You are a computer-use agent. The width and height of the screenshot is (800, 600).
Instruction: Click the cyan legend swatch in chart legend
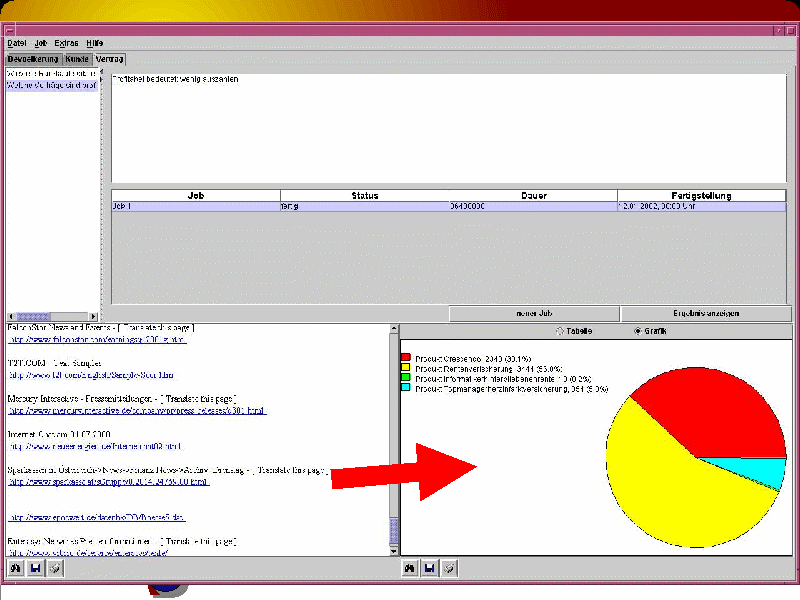pyautogui.click(x=406, y=387)
